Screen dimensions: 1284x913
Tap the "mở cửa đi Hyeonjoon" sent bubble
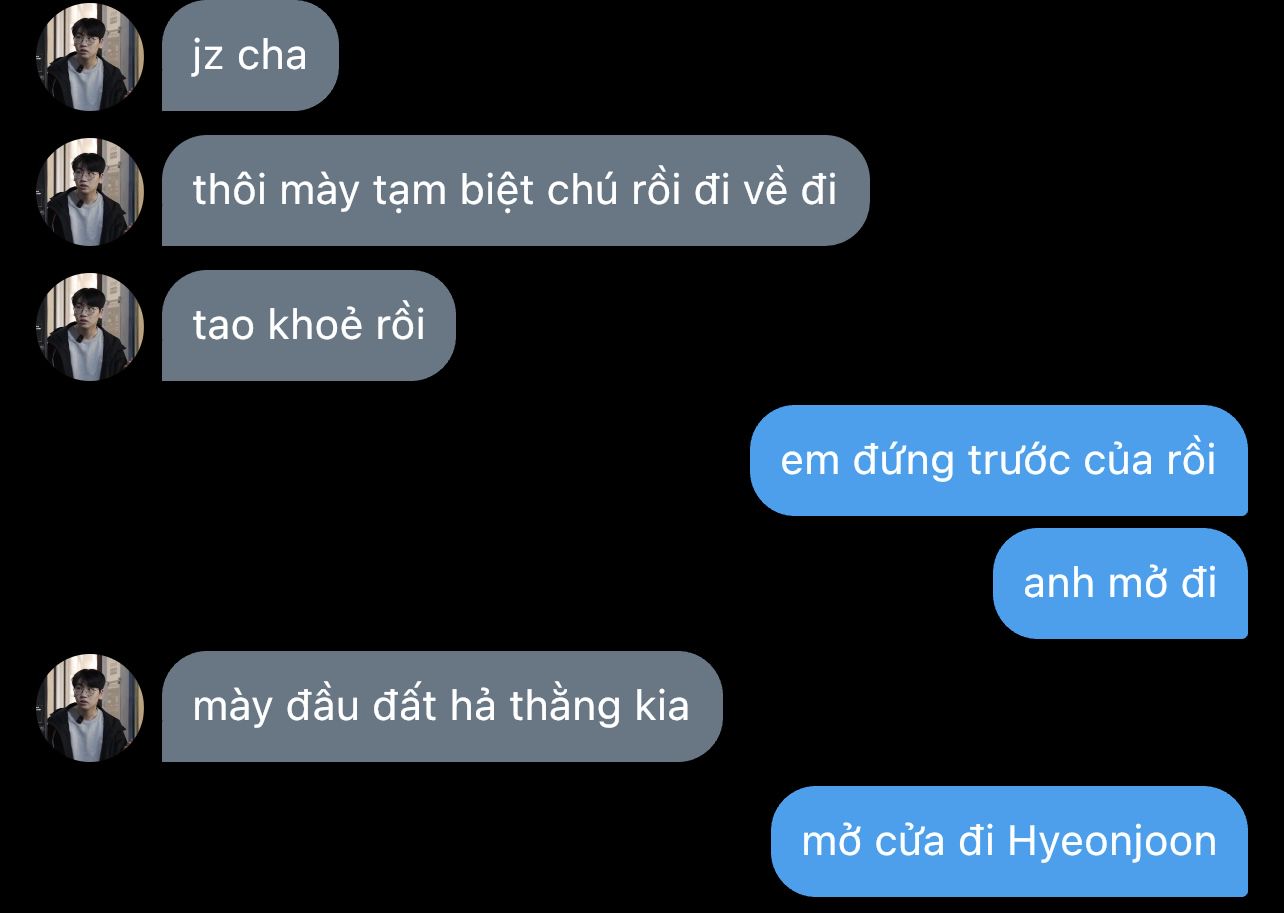pyautogui.click(x=1009, y=842)
